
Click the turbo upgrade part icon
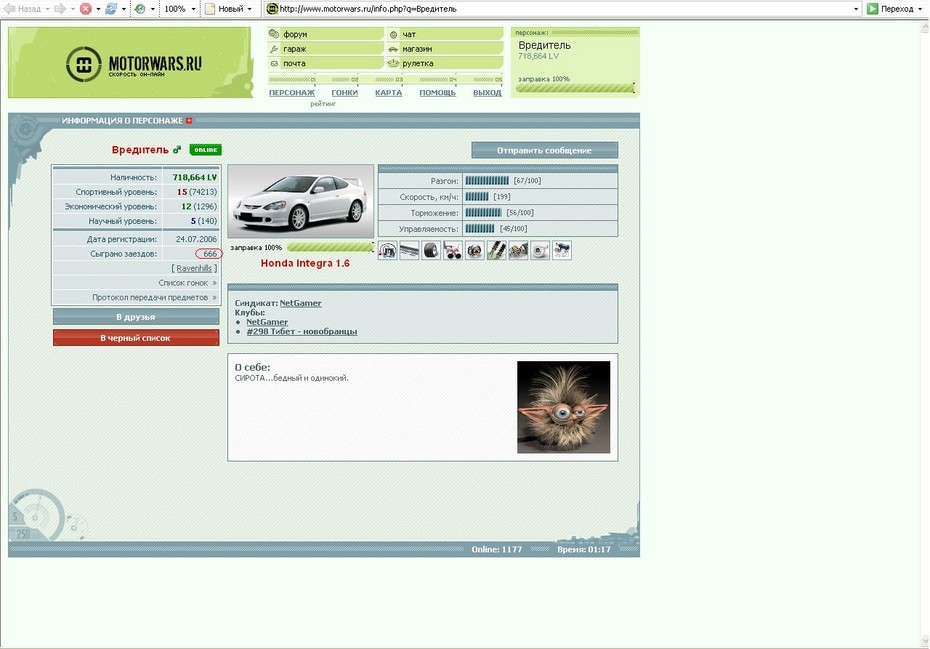pyautogui.click(x=540, y=250)
